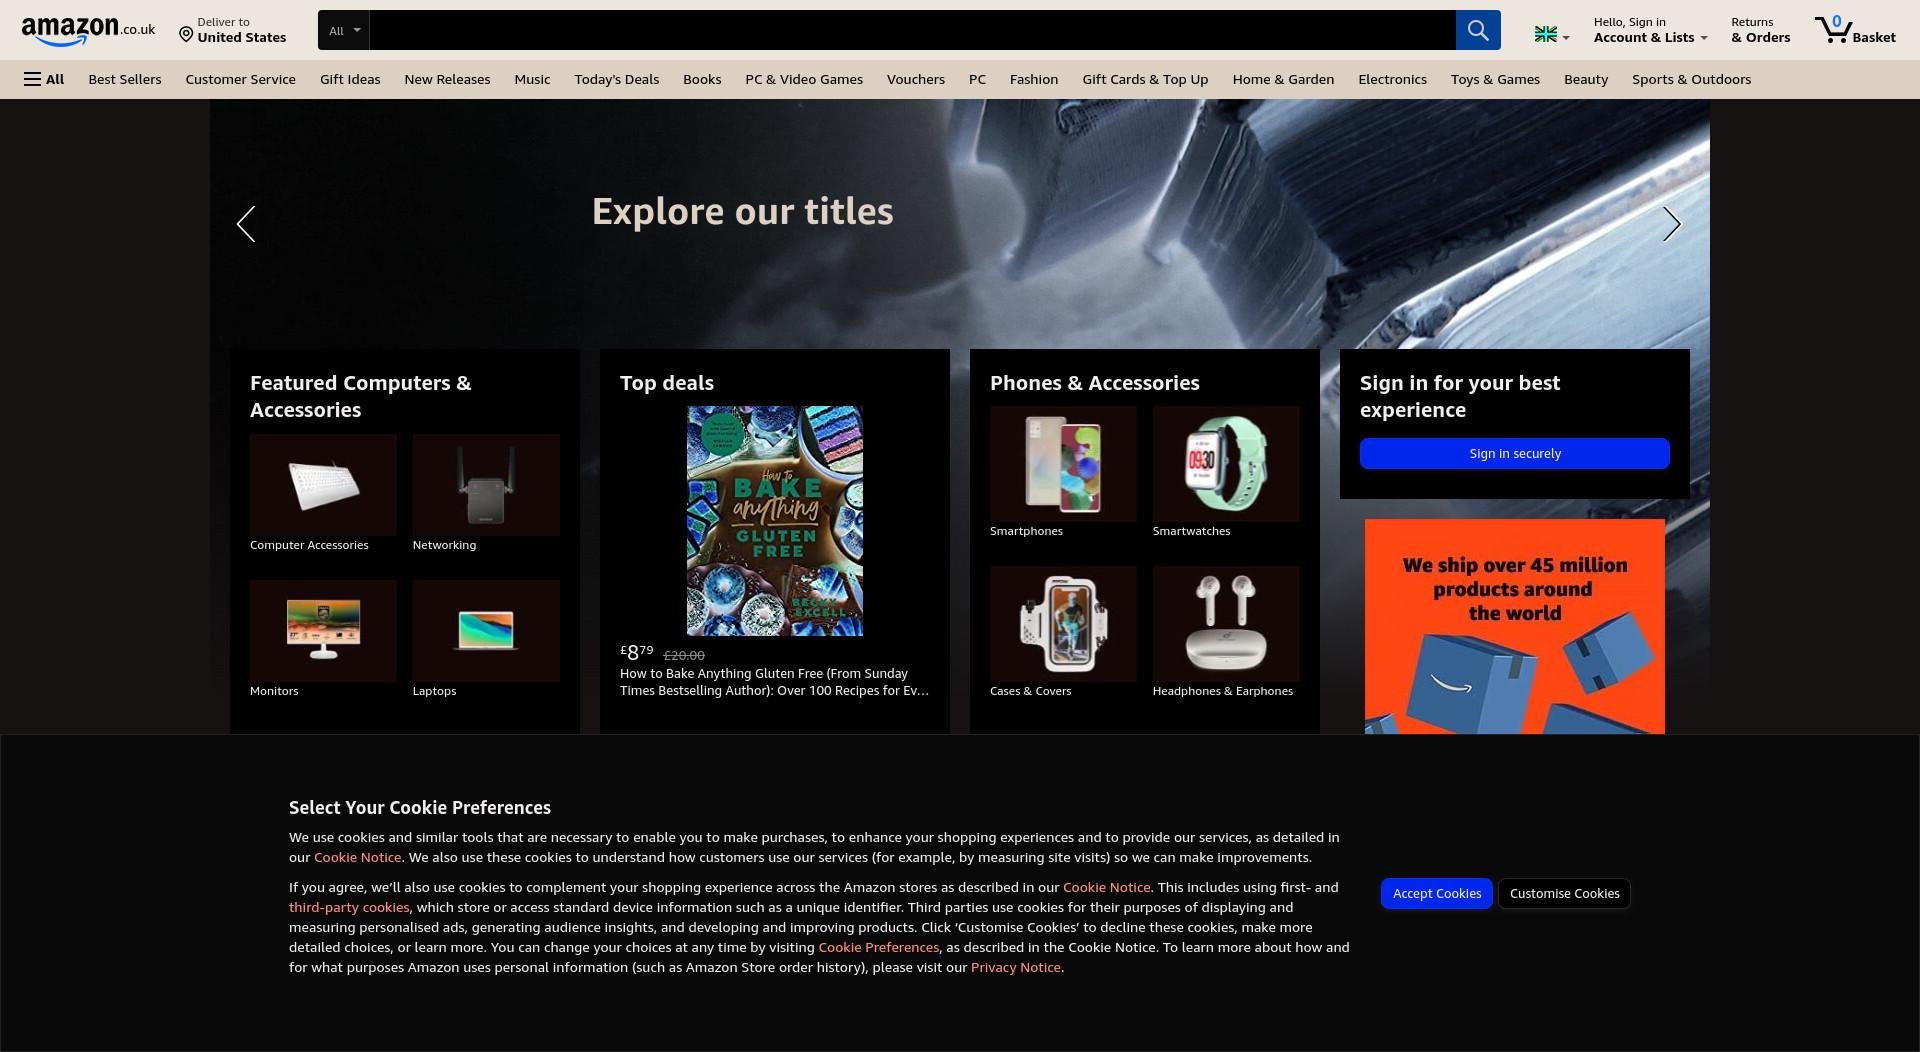The height and width of the screenshot is (1052, 1920).
Task: Click the Amazon.co.uk logo
Action: (88, 31)
